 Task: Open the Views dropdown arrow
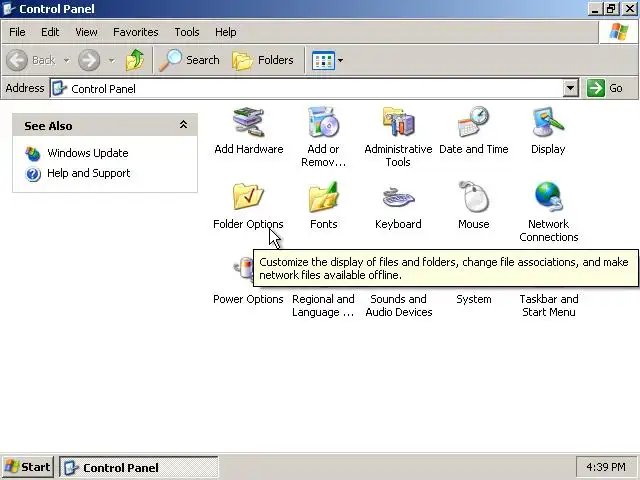click(x=340, y=60)
